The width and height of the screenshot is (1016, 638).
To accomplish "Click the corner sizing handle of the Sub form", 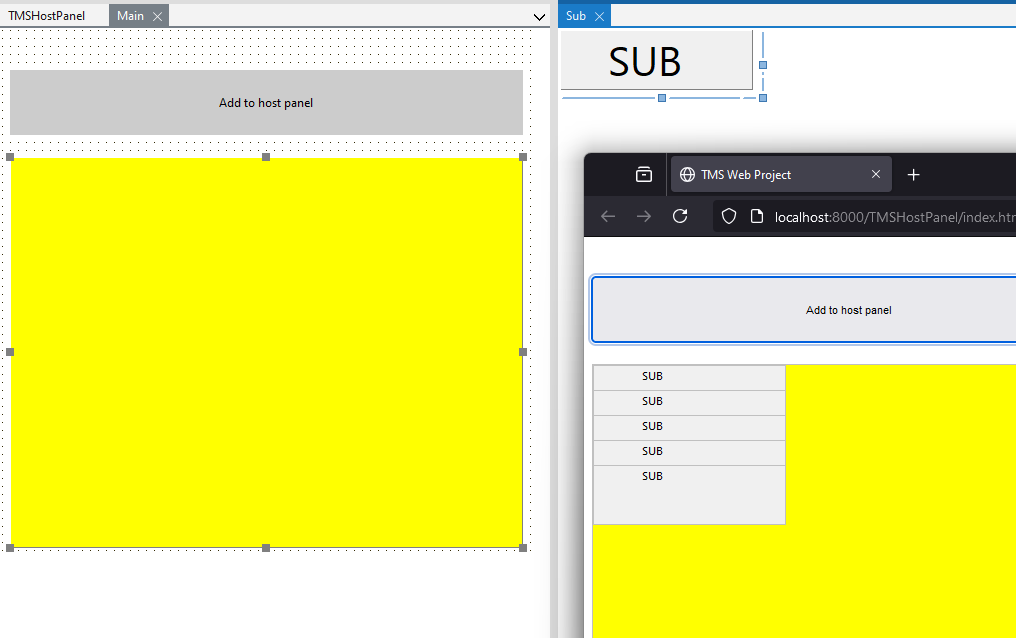I will (763, 98).
